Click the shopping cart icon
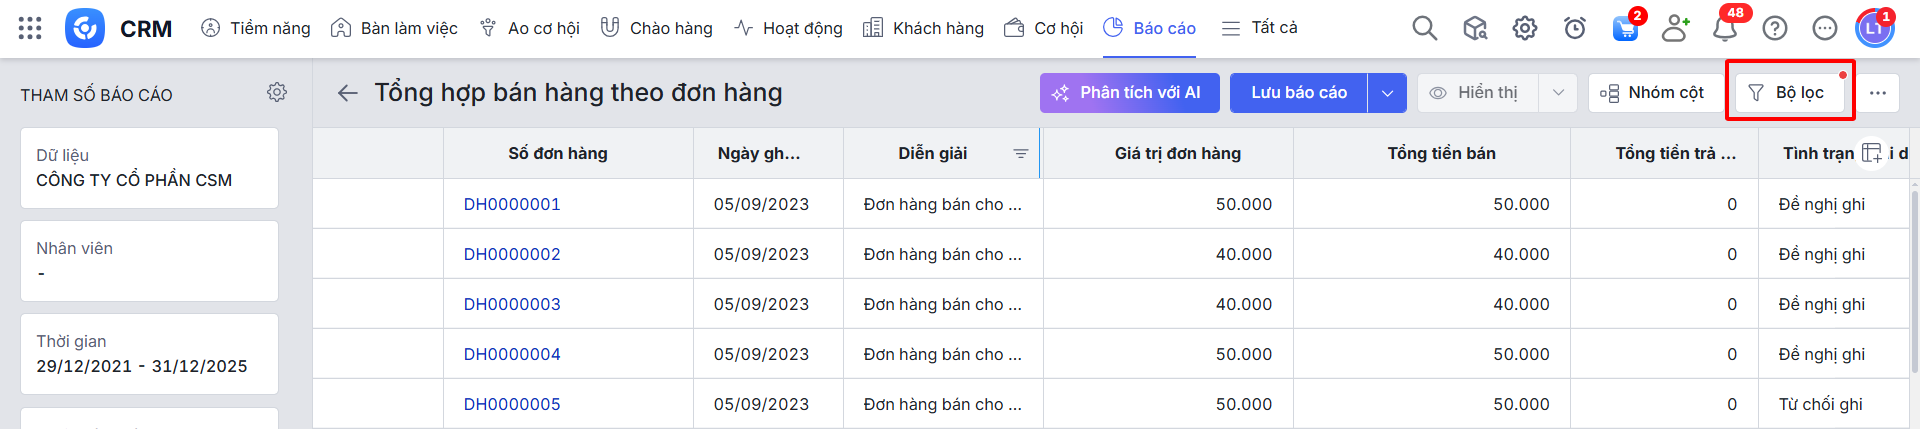 point(1625,28)
